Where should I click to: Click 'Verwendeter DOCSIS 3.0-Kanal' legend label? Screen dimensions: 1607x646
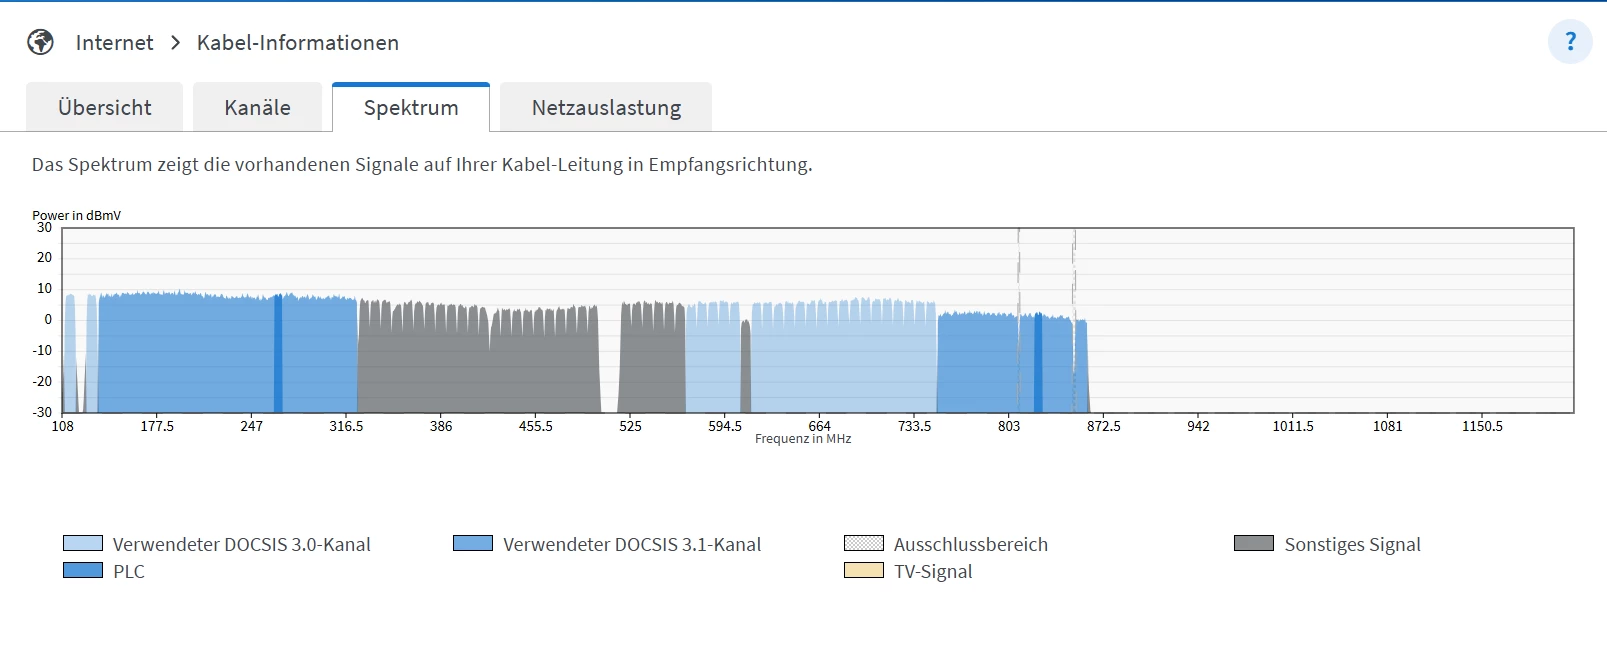click(x=241, y=544)
